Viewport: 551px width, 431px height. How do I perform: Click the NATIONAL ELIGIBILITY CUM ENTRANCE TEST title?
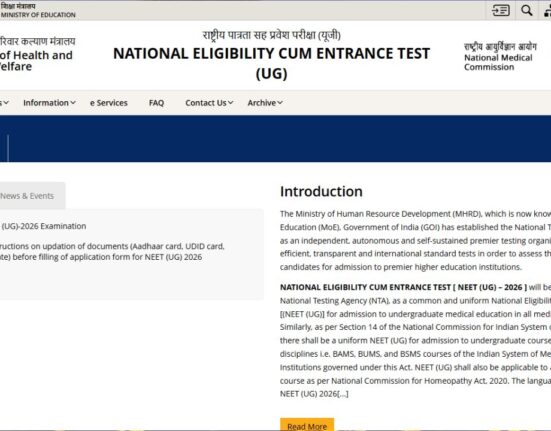pos(271,63)
